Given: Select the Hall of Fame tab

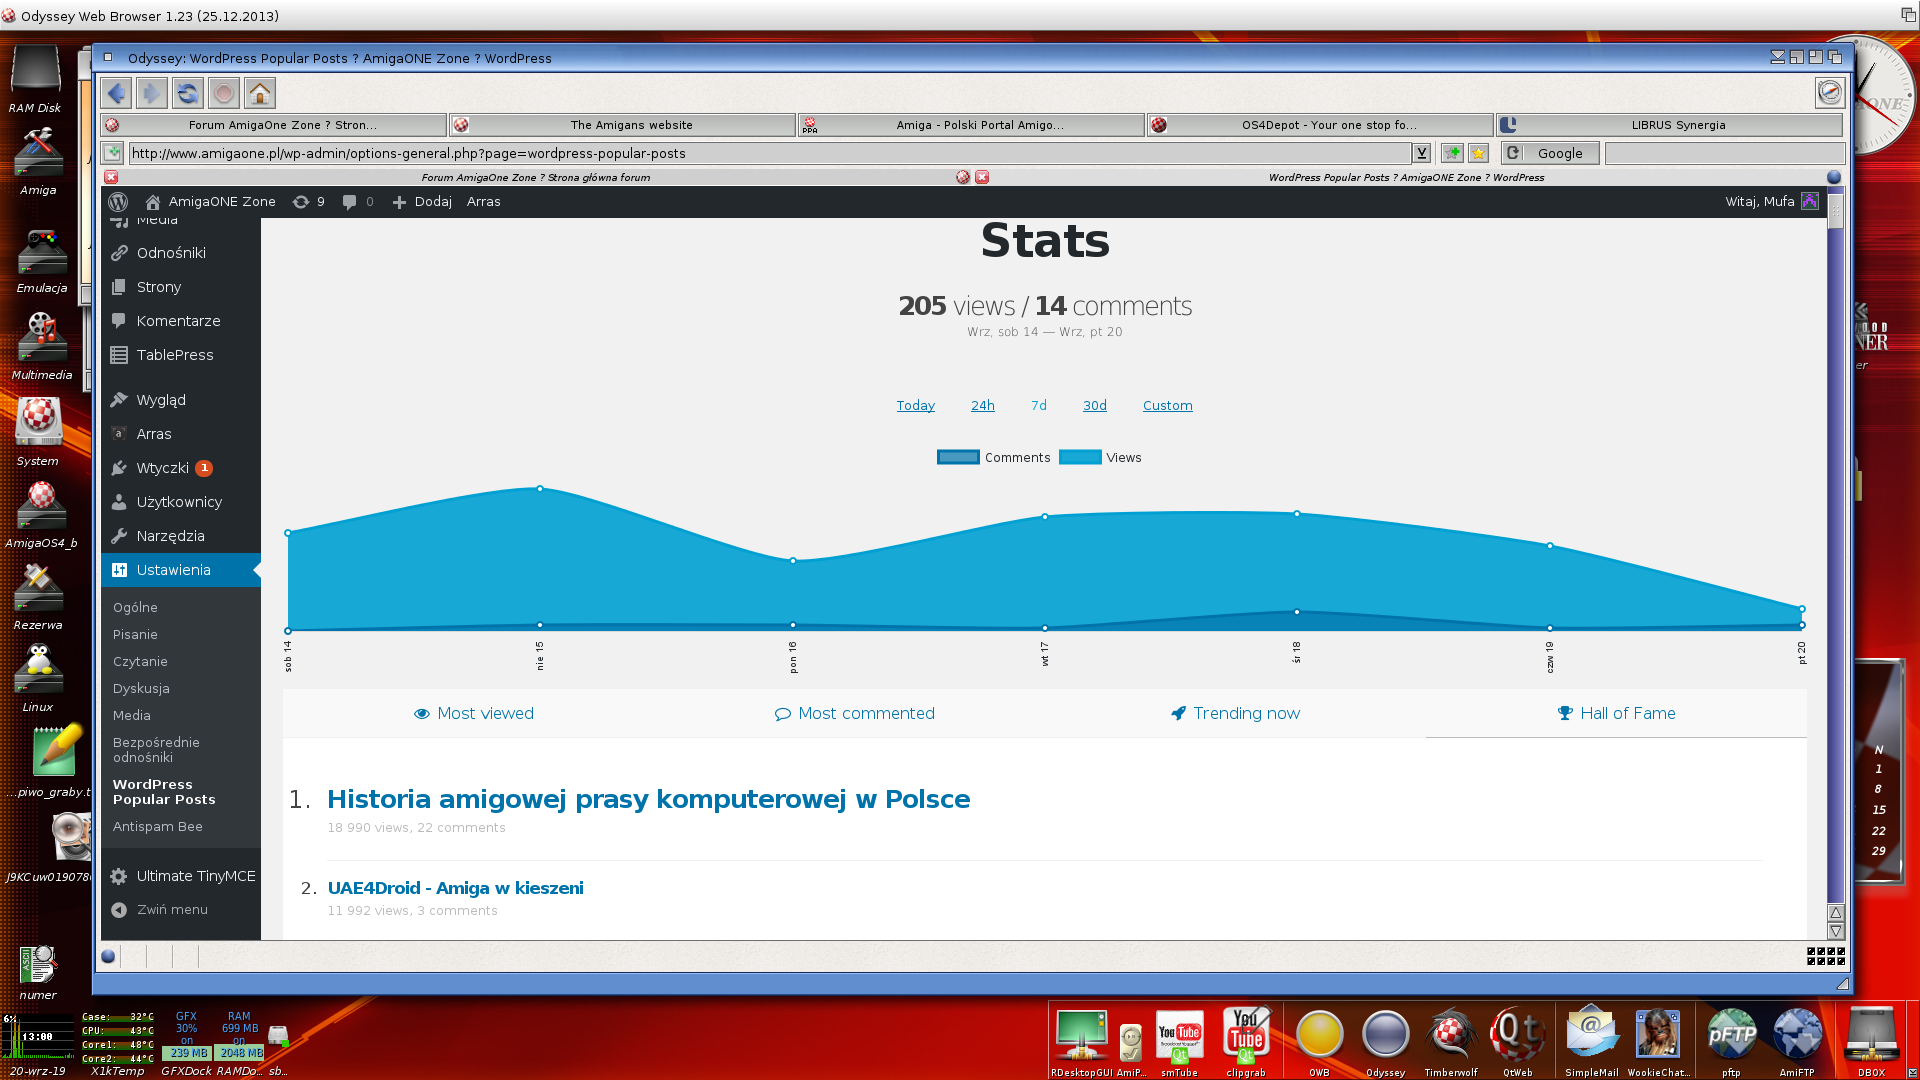Looking at the screenshot, I should pyautogui.click(x=1617, y=714).
